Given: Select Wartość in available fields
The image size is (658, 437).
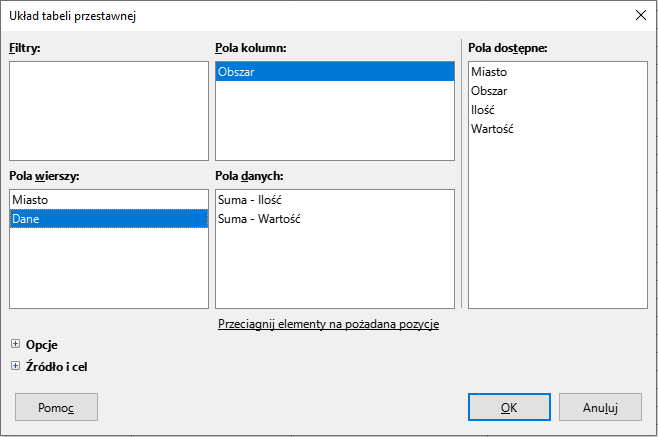Looking at the screenshot, I should coord(491,129).
